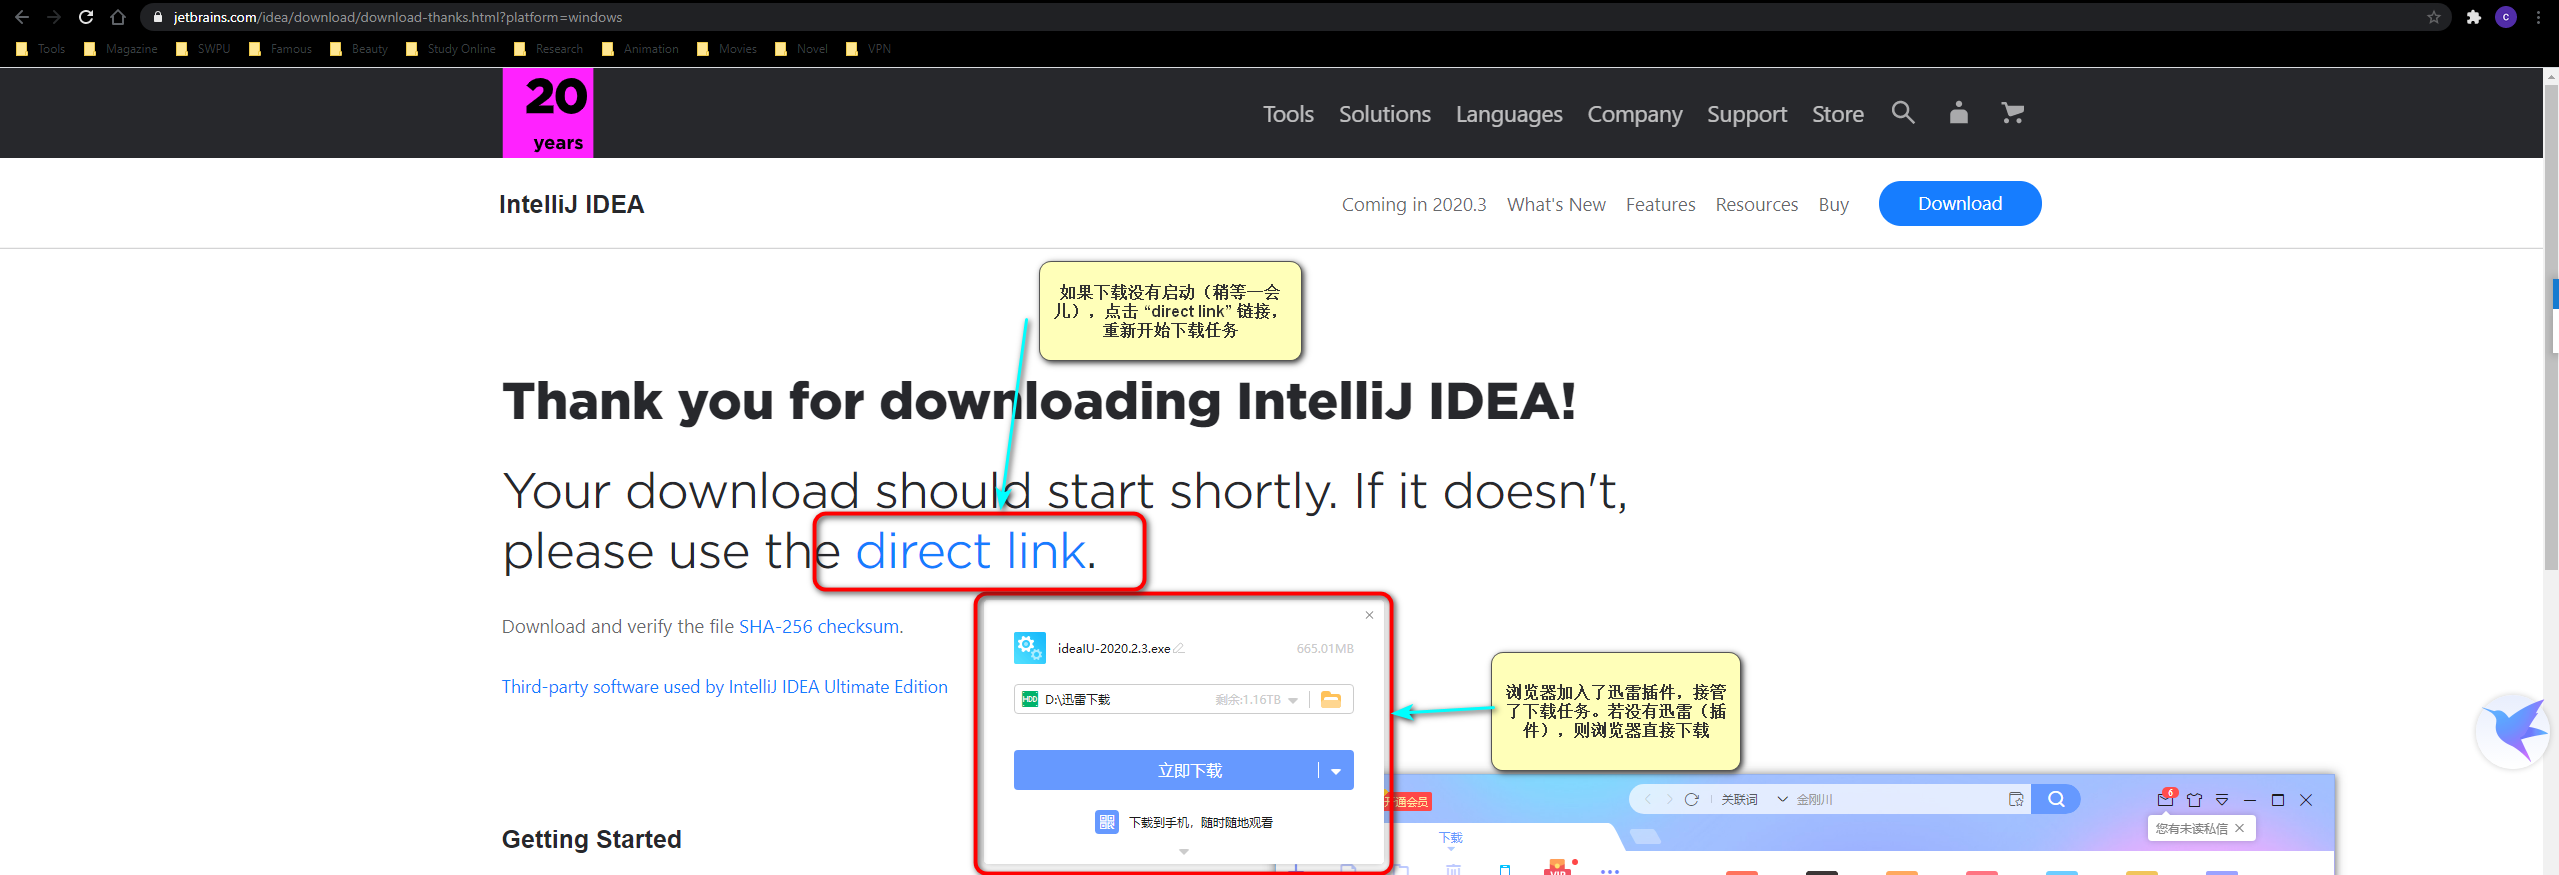Select the 下载 tab in Xunlei window
The width and height of the screenshot is (2559, 875).
tap(1450, 838)
